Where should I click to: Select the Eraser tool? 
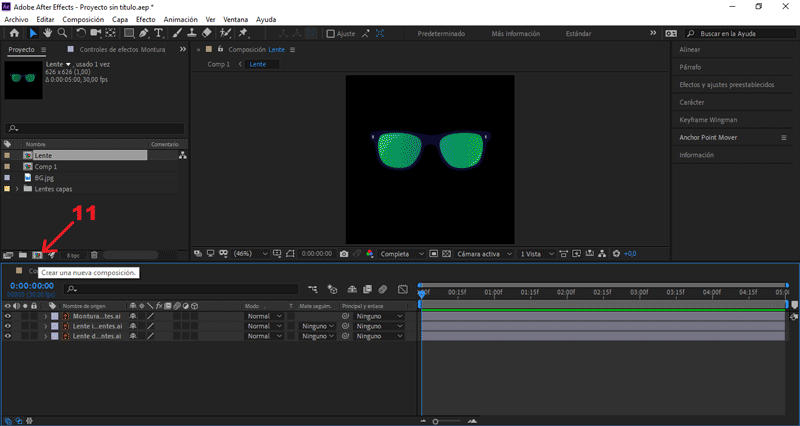[x=206, y=33]
